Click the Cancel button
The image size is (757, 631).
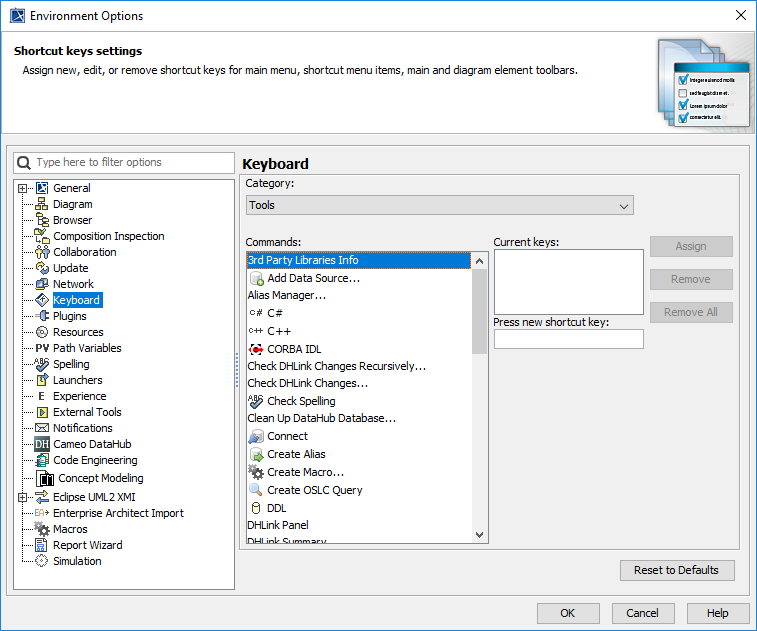[643, 613]
